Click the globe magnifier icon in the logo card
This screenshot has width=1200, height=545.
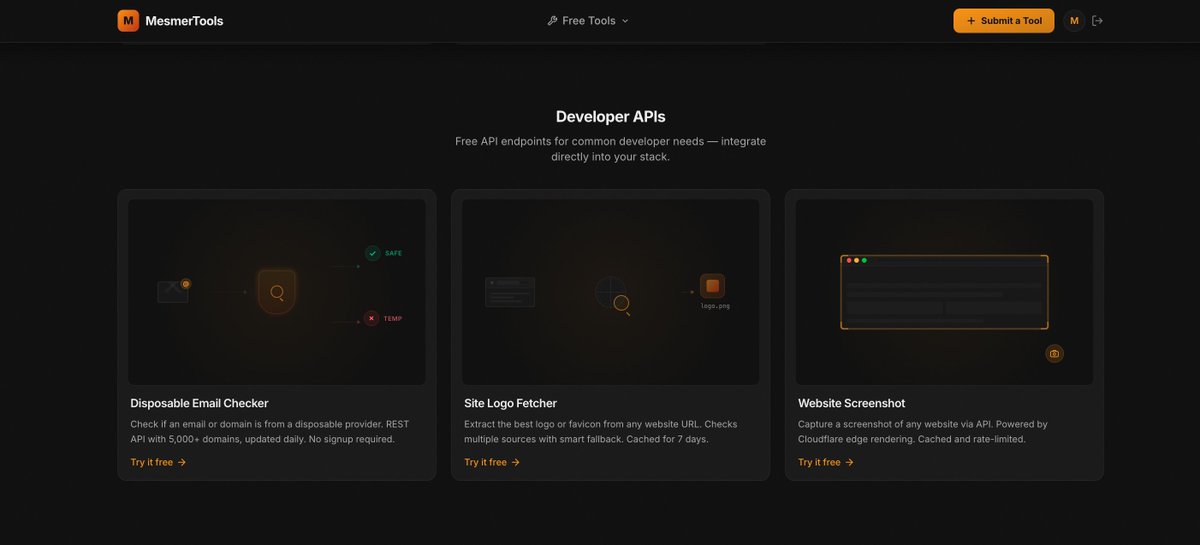coord(612,294)
